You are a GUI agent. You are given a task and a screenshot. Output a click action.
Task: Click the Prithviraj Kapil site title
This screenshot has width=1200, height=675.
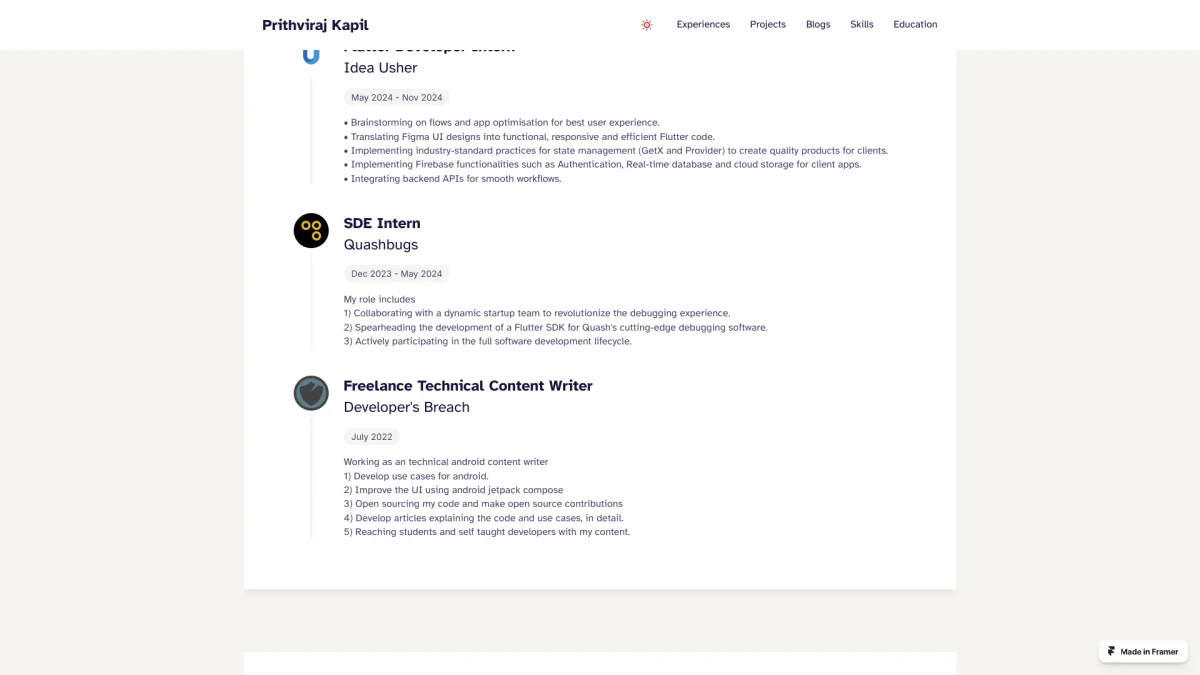click(x=315, y=25)
